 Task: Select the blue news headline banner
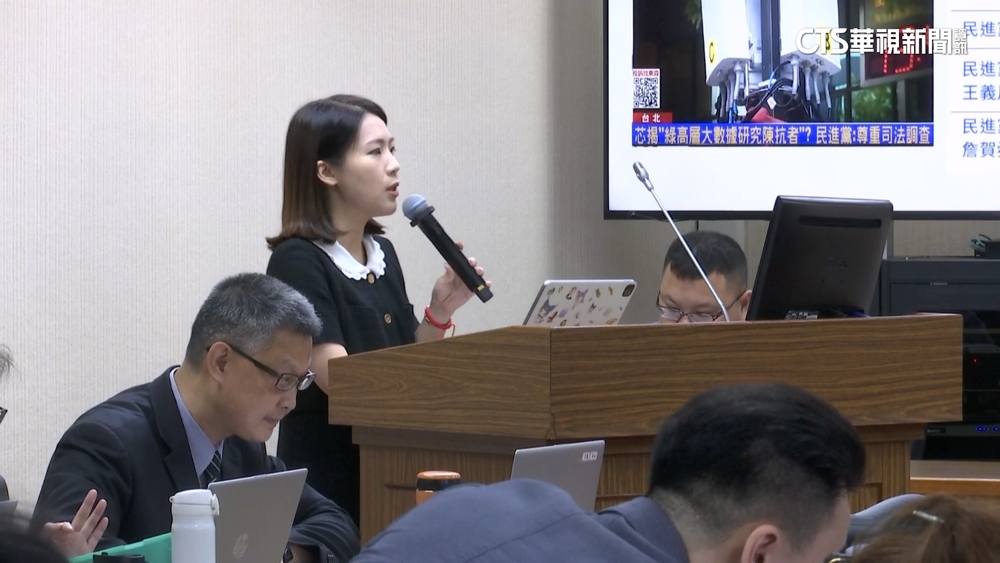click(x=782, y=134)
